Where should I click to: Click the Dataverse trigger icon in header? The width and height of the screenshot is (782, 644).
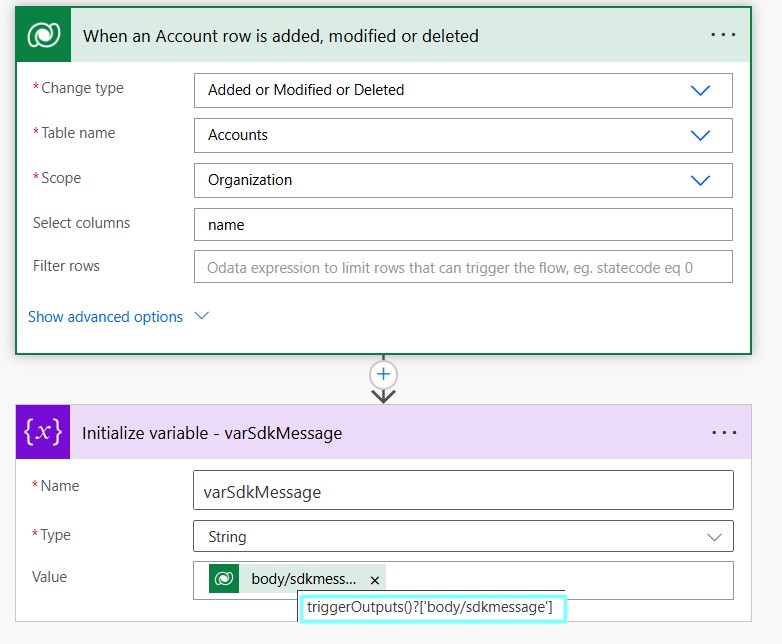[x=43, y=35]
